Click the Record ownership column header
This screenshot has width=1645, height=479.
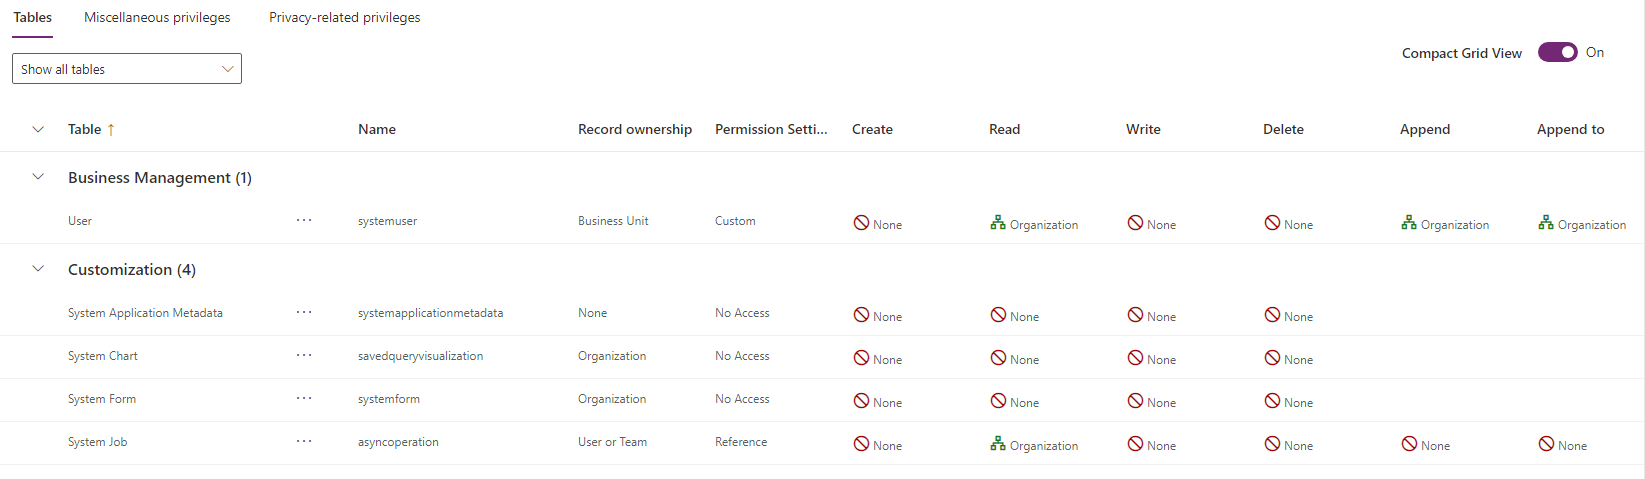point(634,129)
